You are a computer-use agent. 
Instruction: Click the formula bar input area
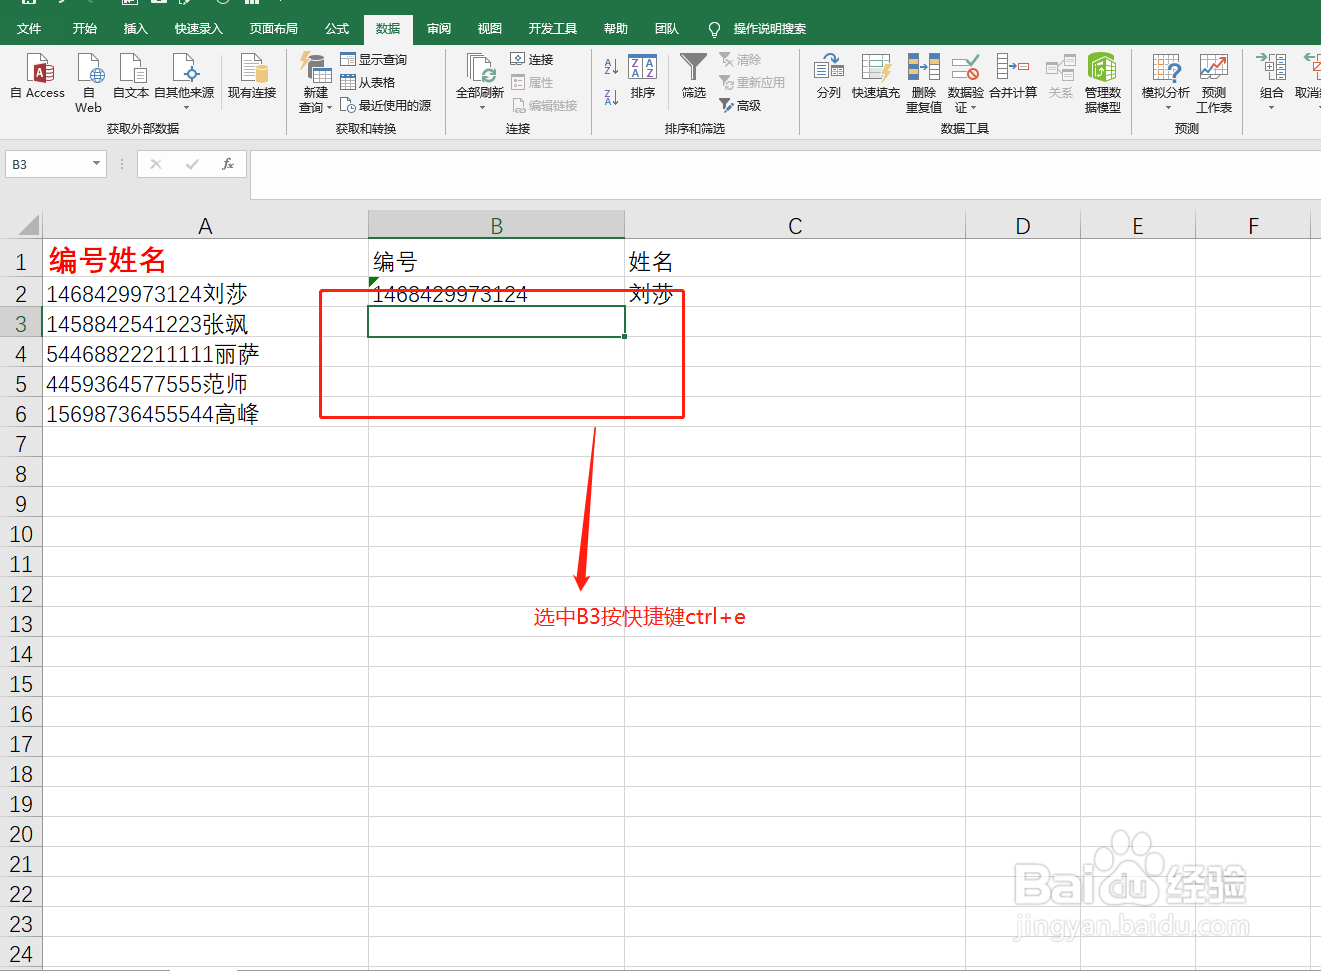click(785, 175)
